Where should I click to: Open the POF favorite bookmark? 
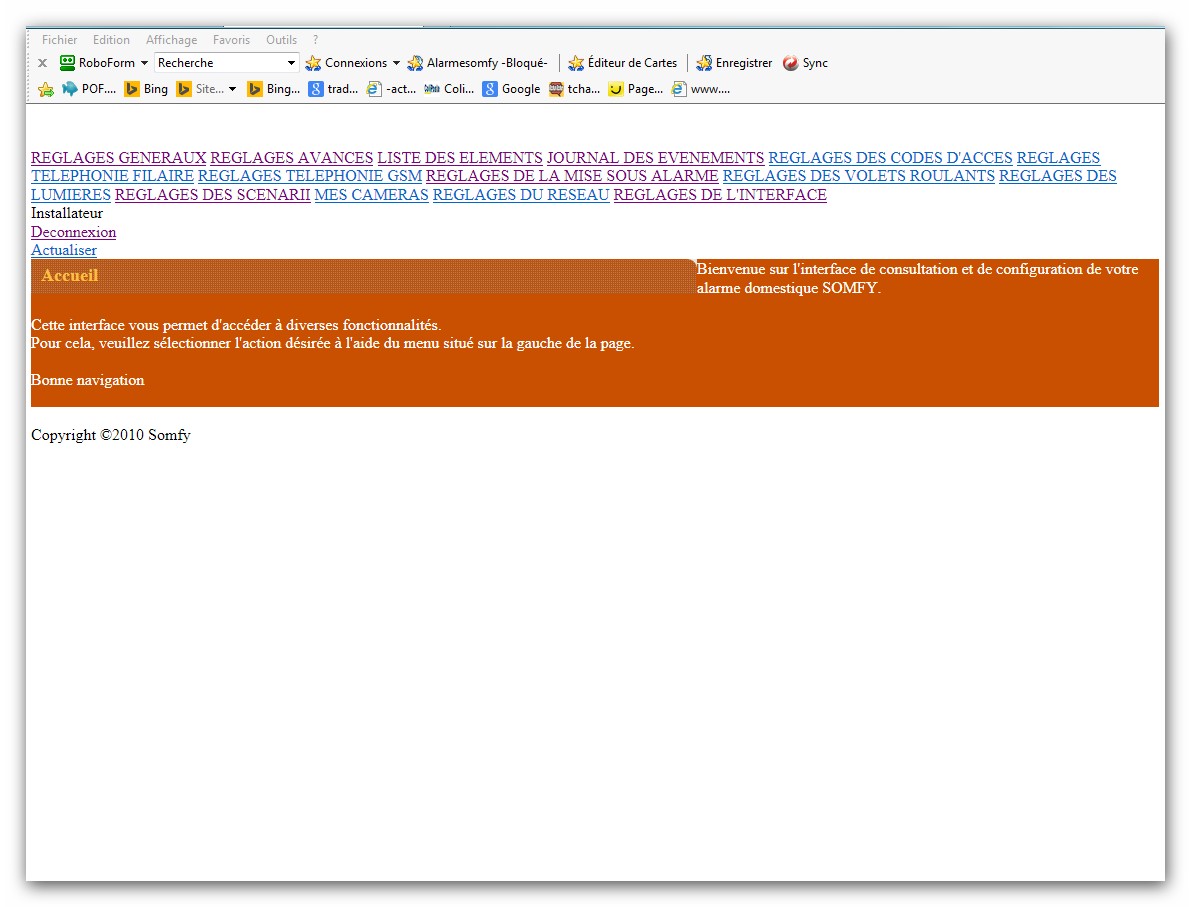(x=88, y=89)
